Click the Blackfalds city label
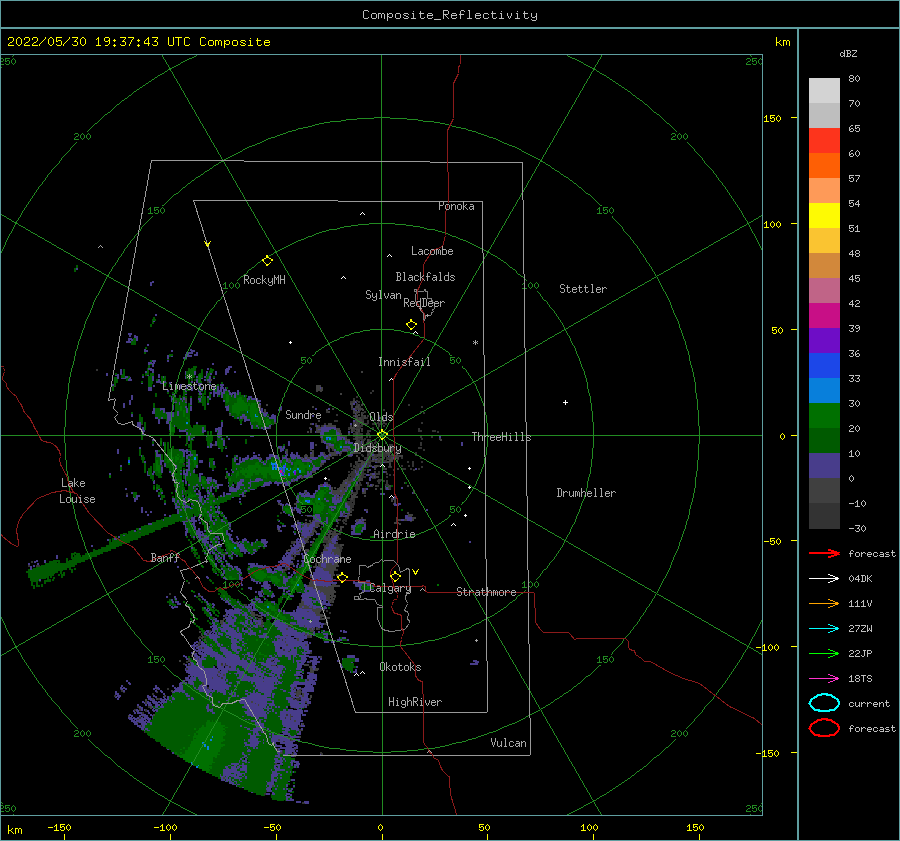 (425, 277)
